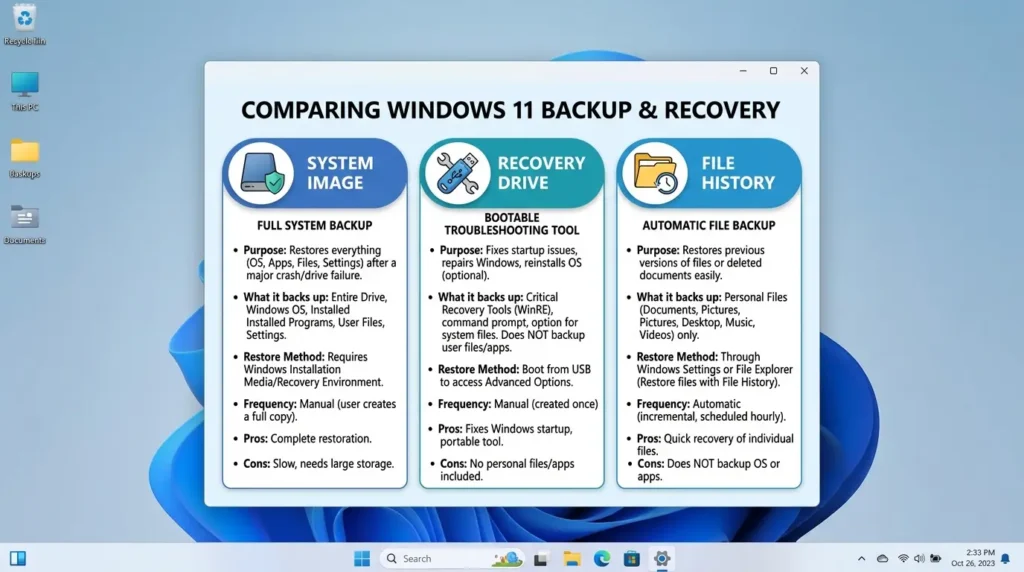1024x572 pixels.
Task: Click the System Image drive shield icon
Action: (x=262, y=173)
